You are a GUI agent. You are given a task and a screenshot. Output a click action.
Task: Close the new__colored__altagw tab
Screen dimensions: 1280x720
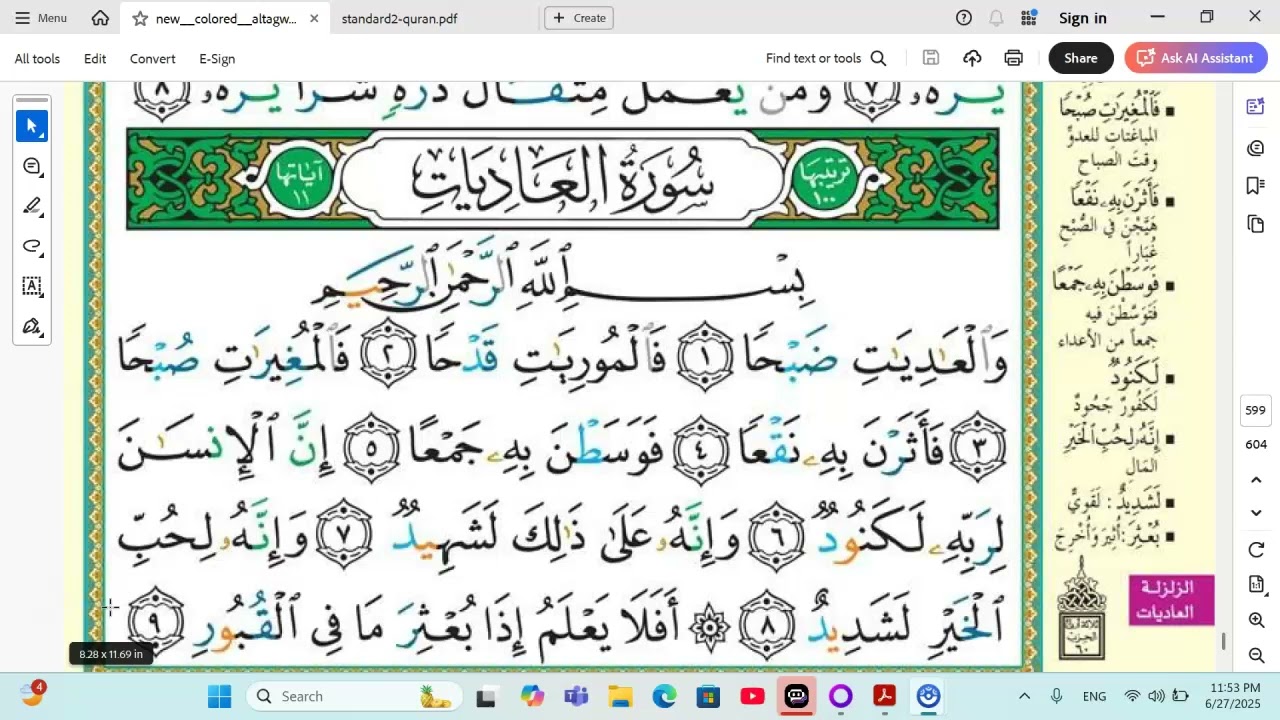click(314, 18)
